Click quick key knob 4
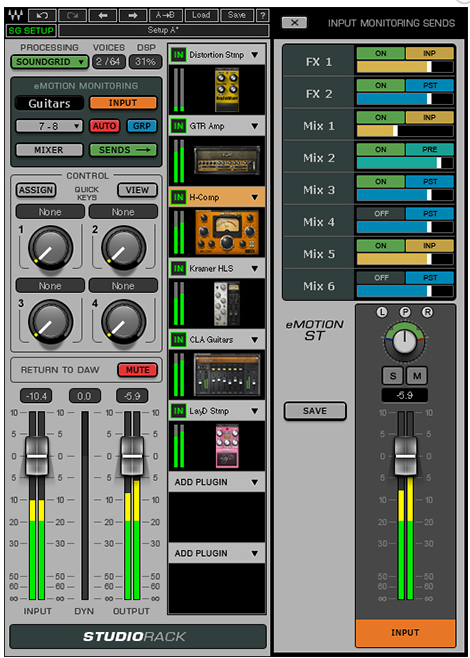 click(123, 321)
